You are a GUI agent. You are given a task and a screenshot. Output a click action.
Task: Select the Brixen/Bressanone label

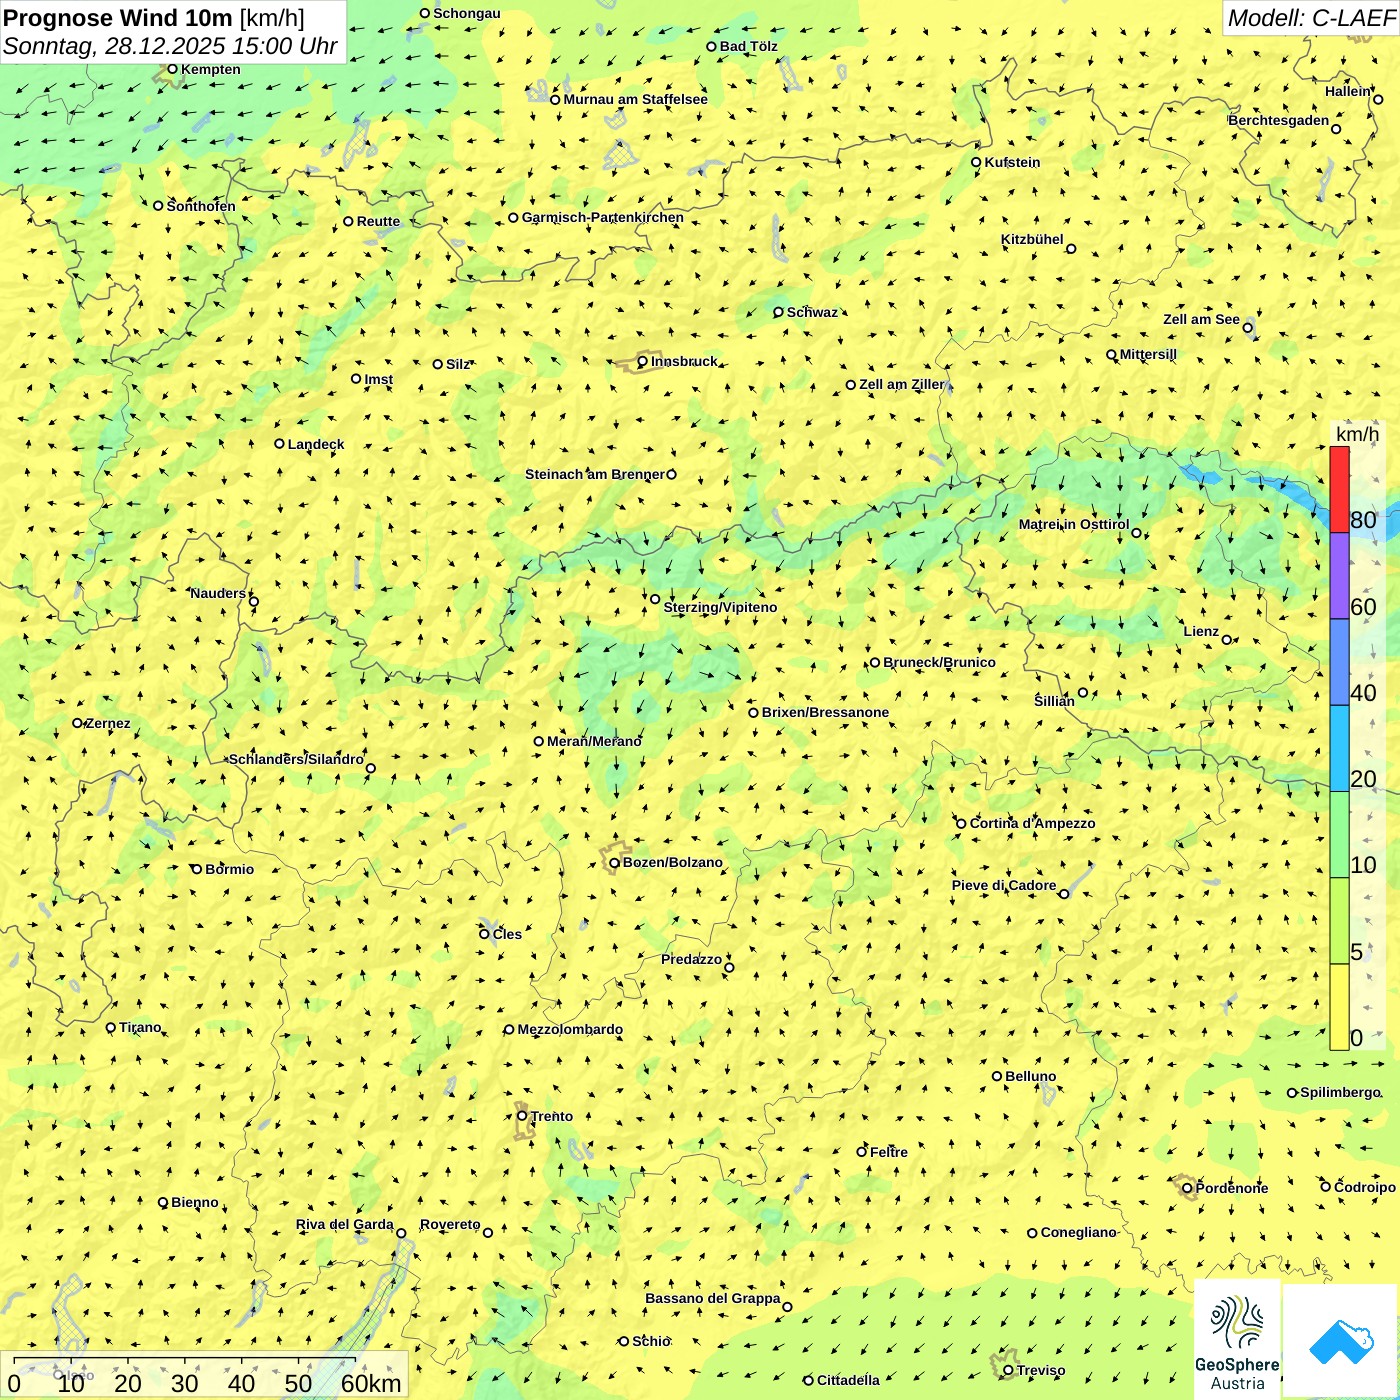pyautogui.click(x=825, y=712)
